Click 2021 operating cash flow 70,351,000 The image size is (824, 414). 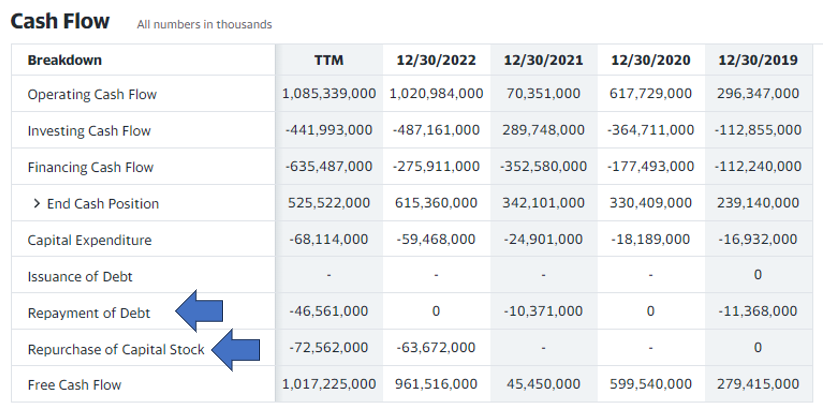[543, 94]
